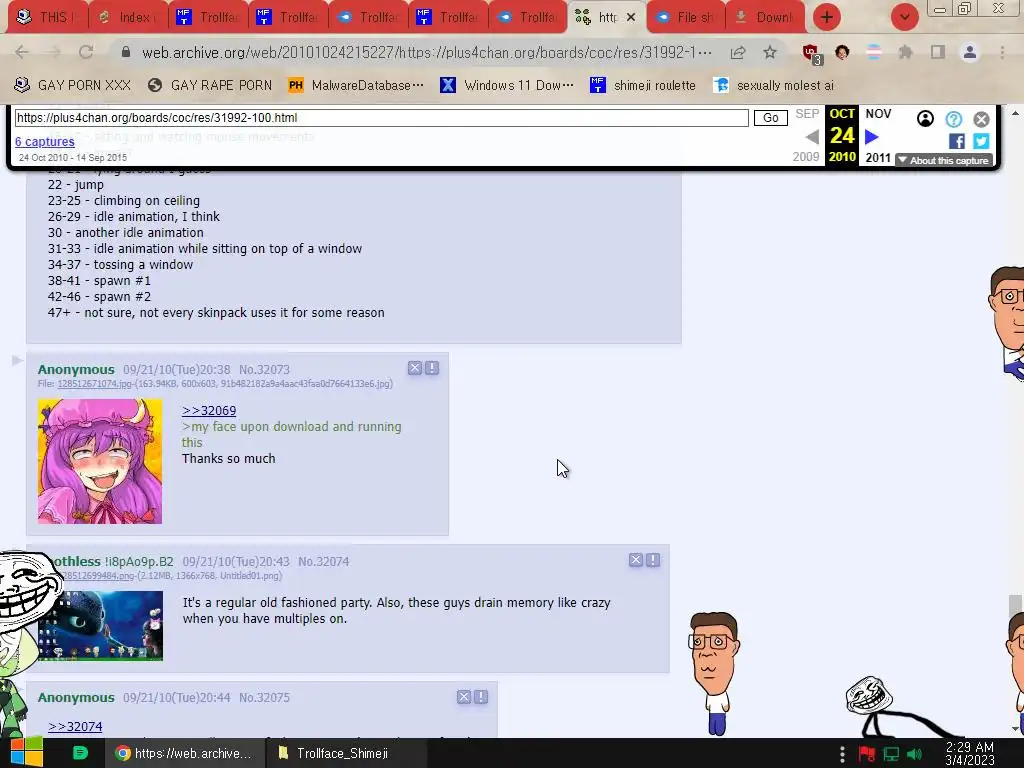Open the Windows Start button

(26, 753)
